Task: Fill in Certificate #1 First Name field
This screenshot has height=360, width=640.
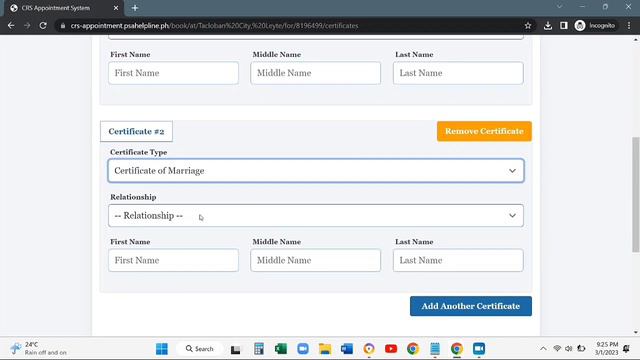Action: click(x=173, y=73)
